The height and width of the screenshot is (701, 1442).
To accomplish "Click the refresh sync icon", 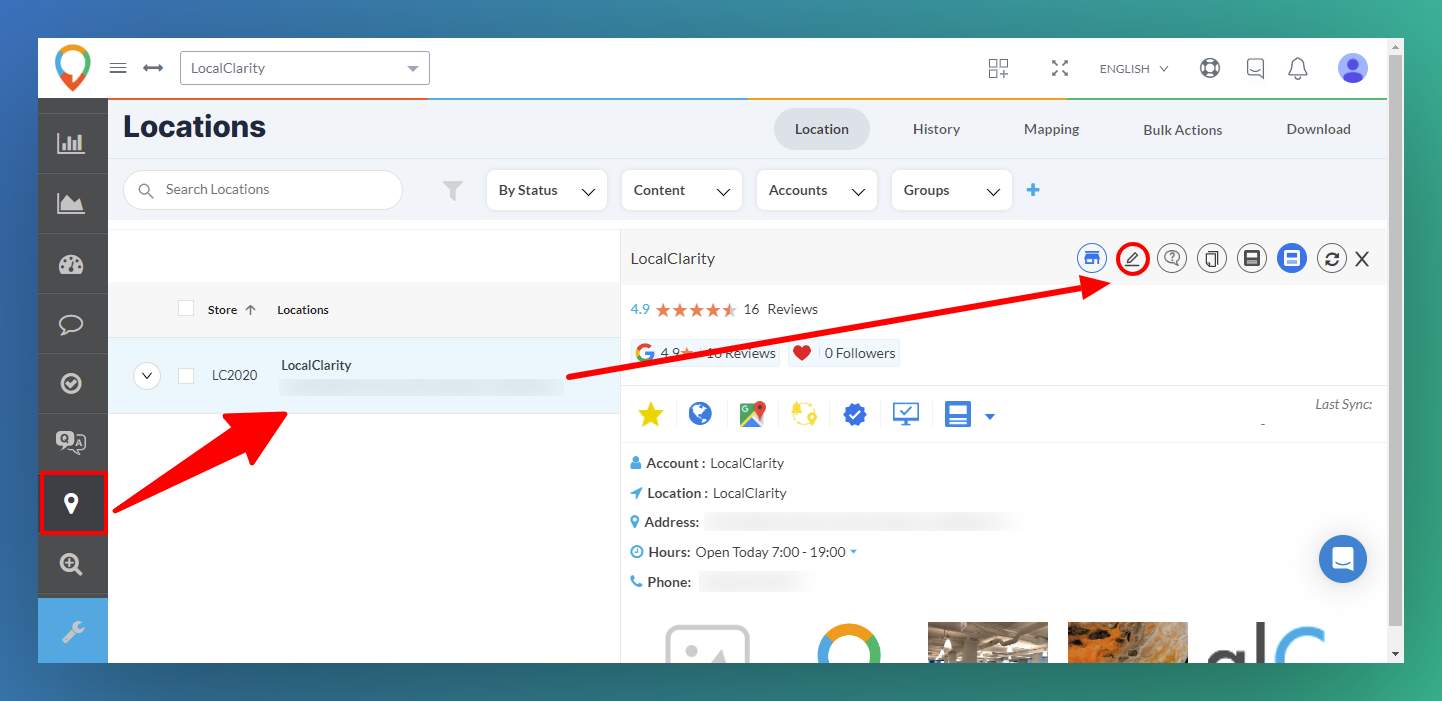I will pyautogui.click(x=1332, y=259).
